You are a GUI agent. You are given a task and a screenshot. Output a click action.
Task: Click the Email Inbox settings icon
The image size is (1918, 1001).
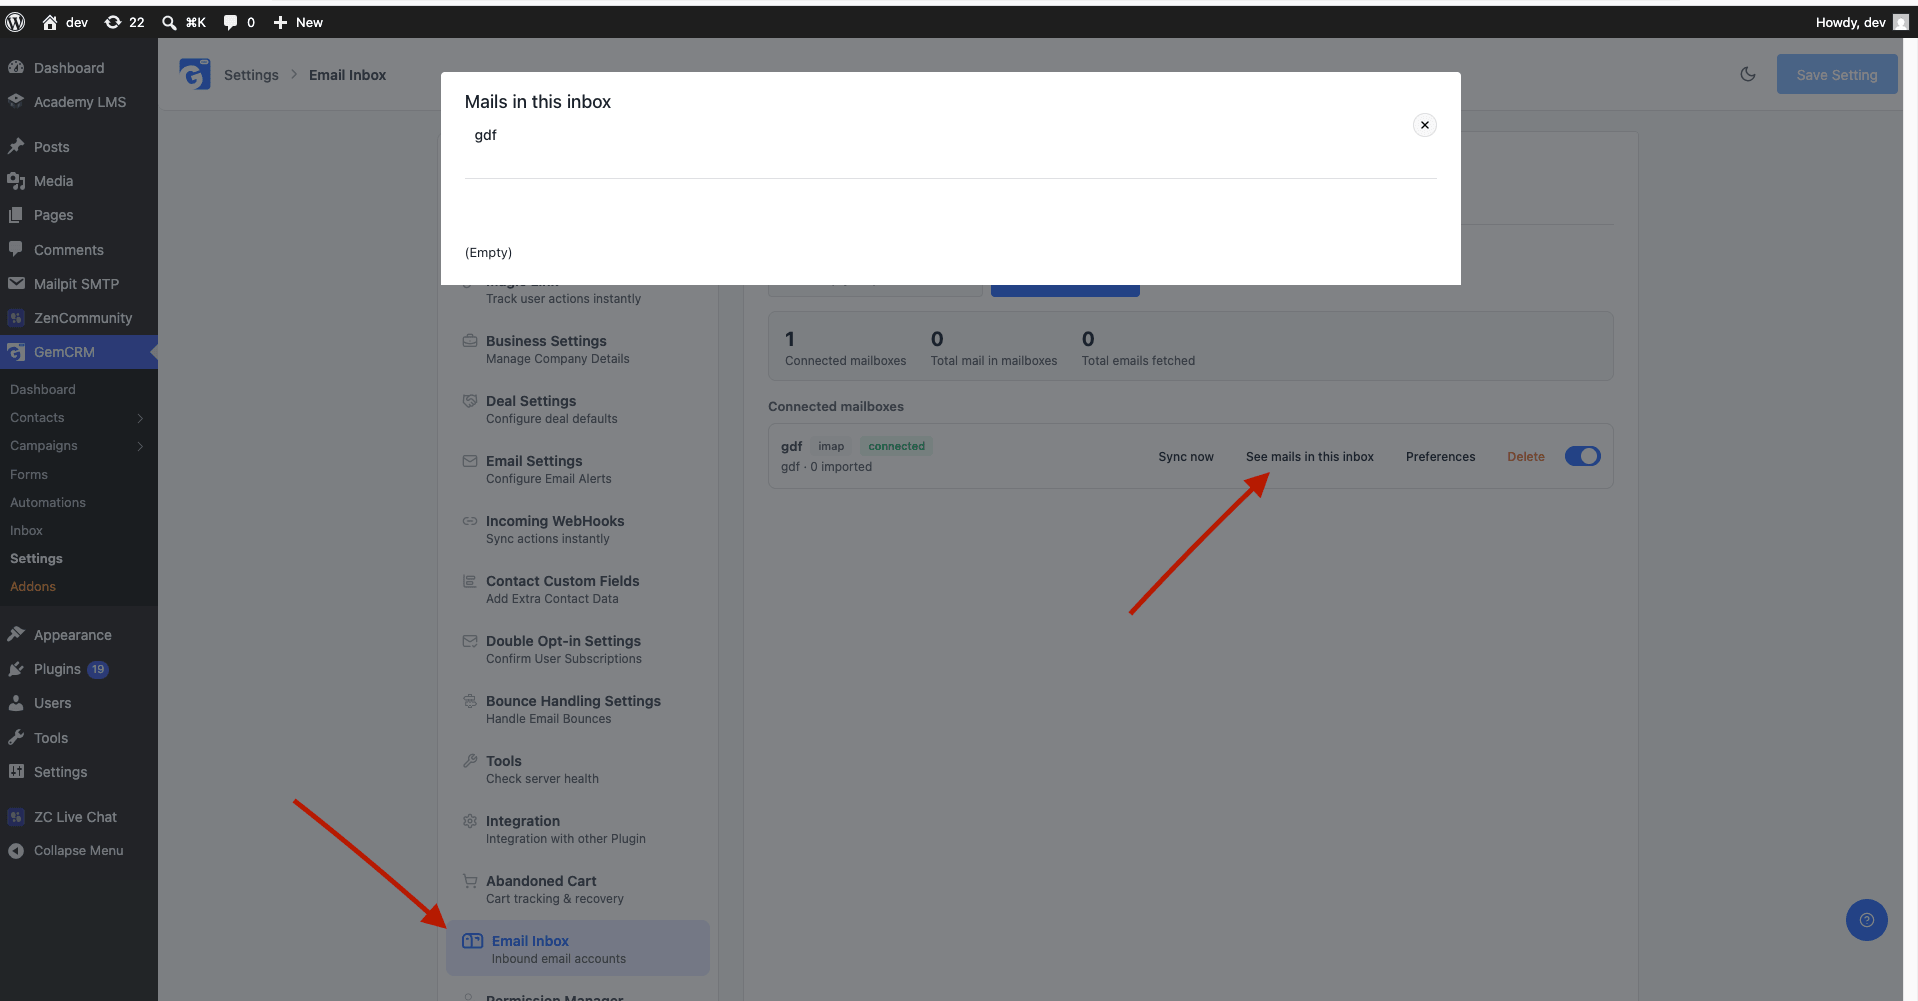(472, 941)
